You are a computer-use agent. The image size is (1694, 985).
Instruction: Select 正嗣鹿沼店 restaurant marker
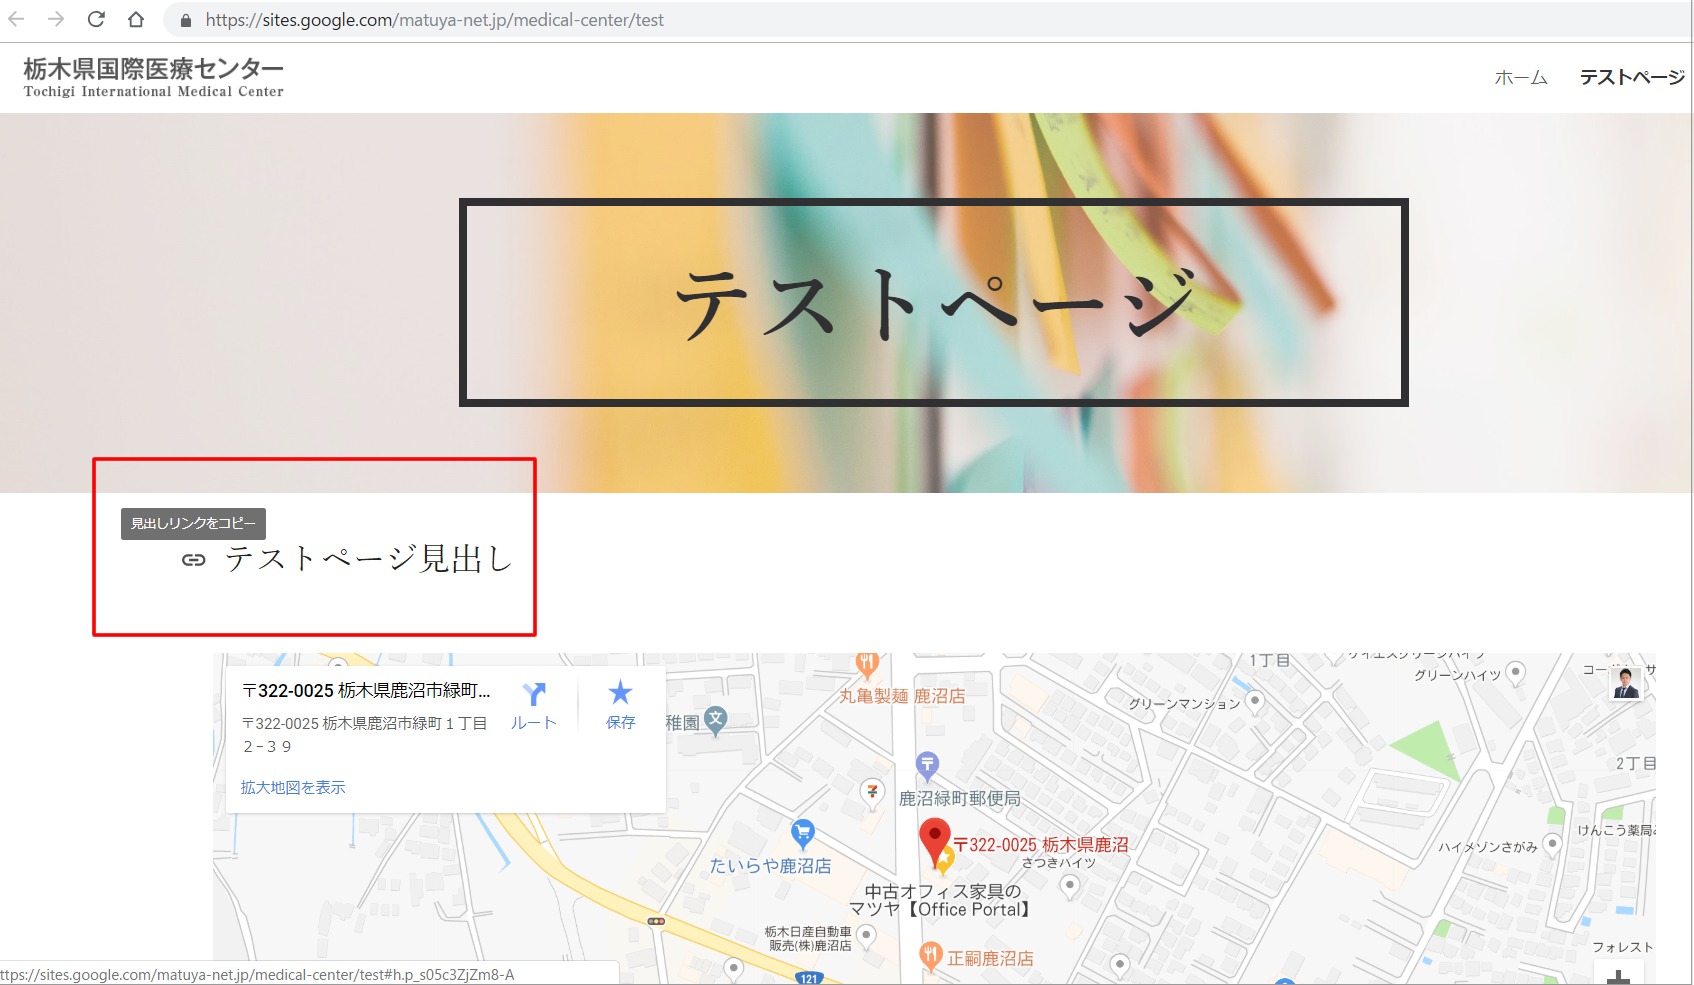tap(931, 956)
